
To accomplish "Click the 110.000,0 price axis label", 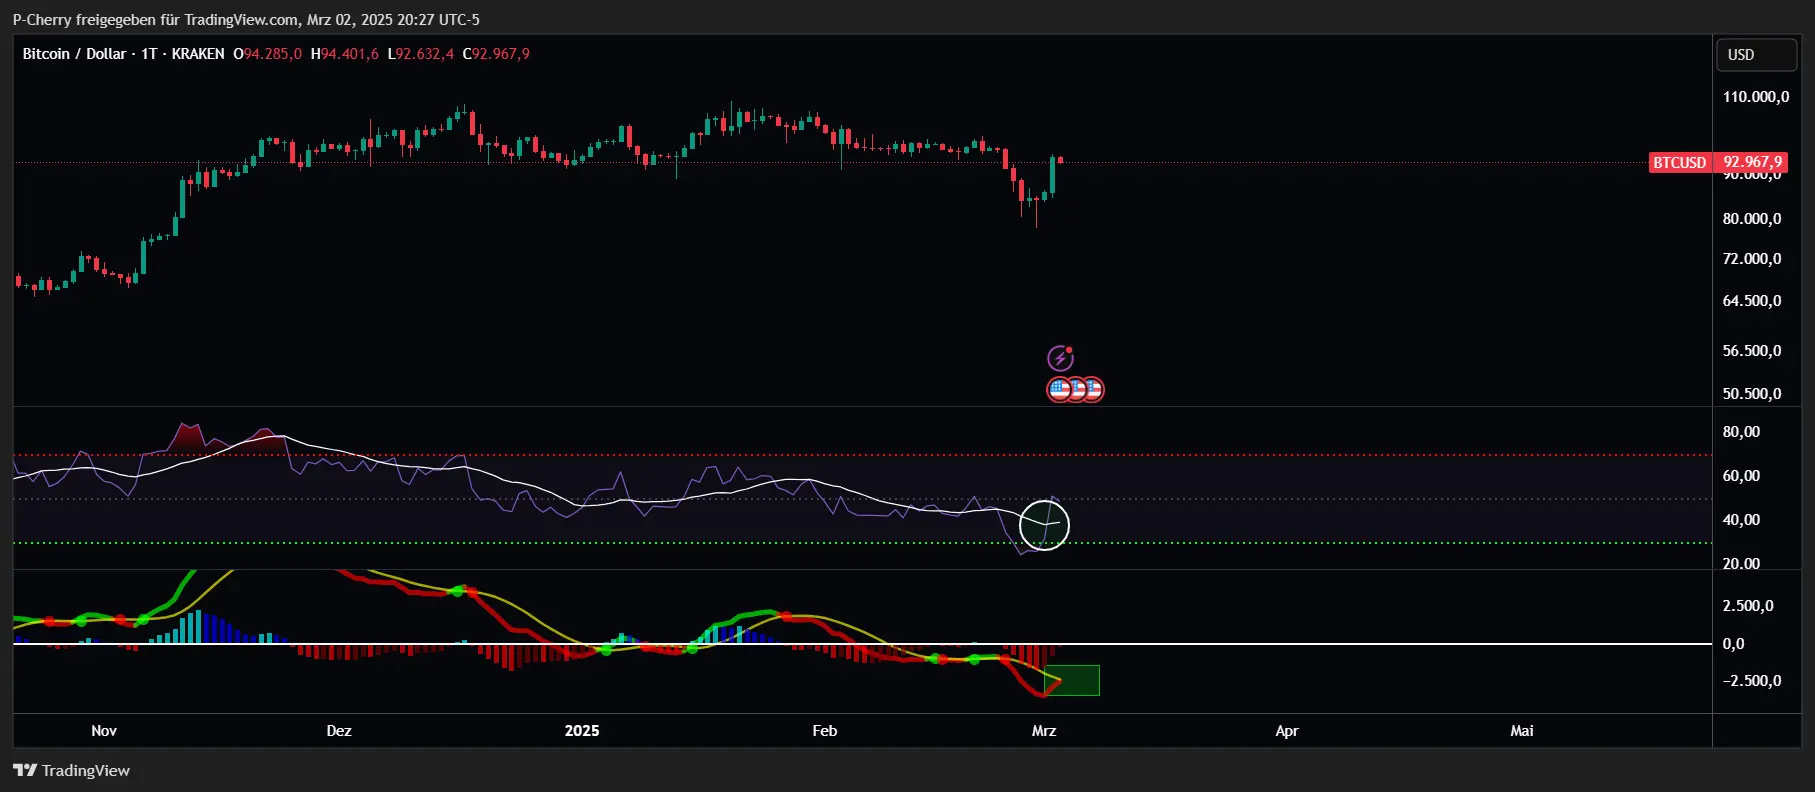I will [1756, 97].
